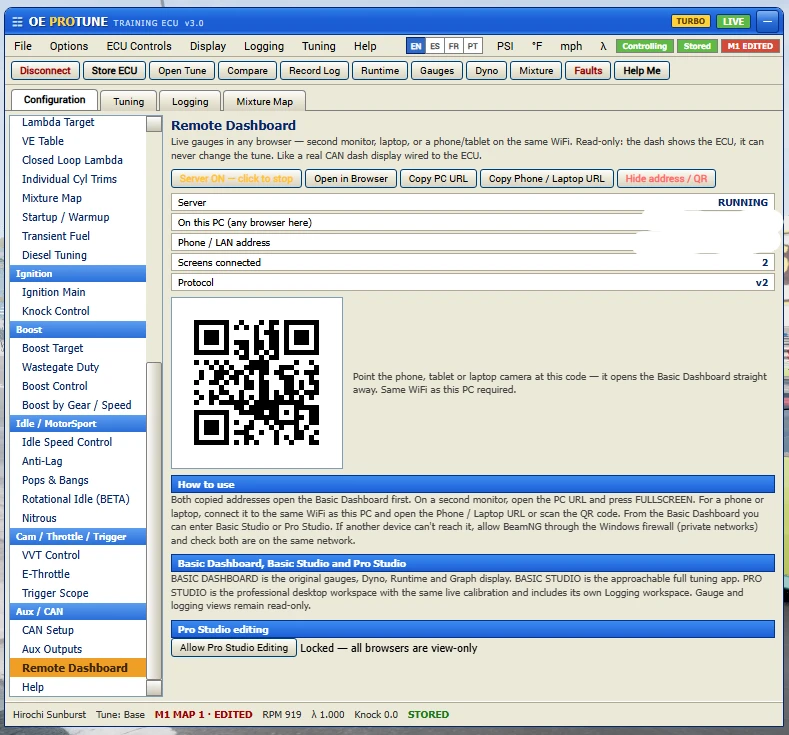Open the ECU Controls menu
The height and width of the screenshot is (735, 789).
pyautogui.click(x=139, y=46)
